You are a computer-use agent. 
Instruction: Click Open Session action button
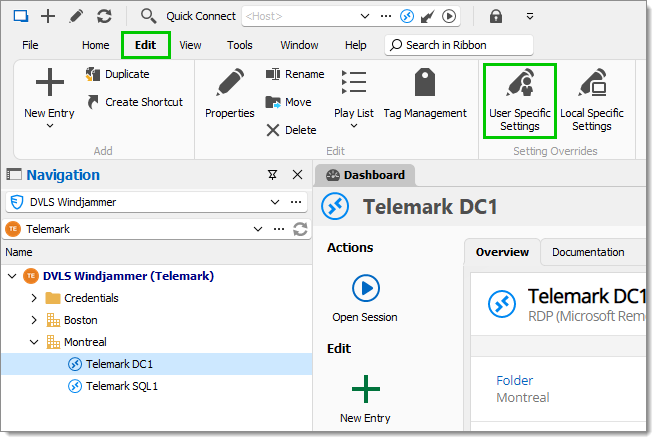point(365,298)
